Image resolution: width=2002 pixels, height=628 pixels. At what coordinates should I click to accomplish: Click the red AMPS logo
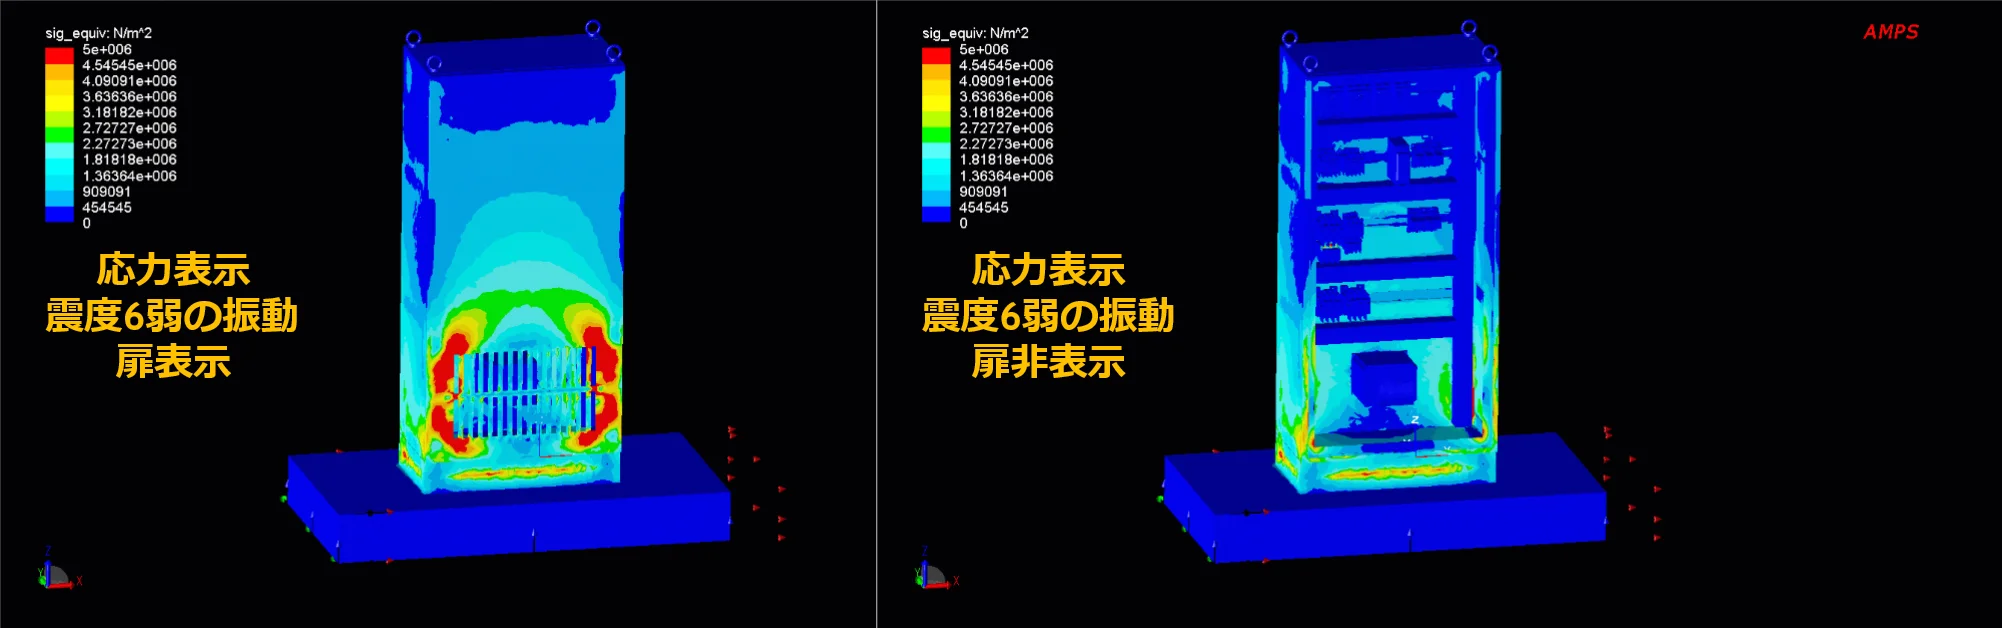(1890, 32)
